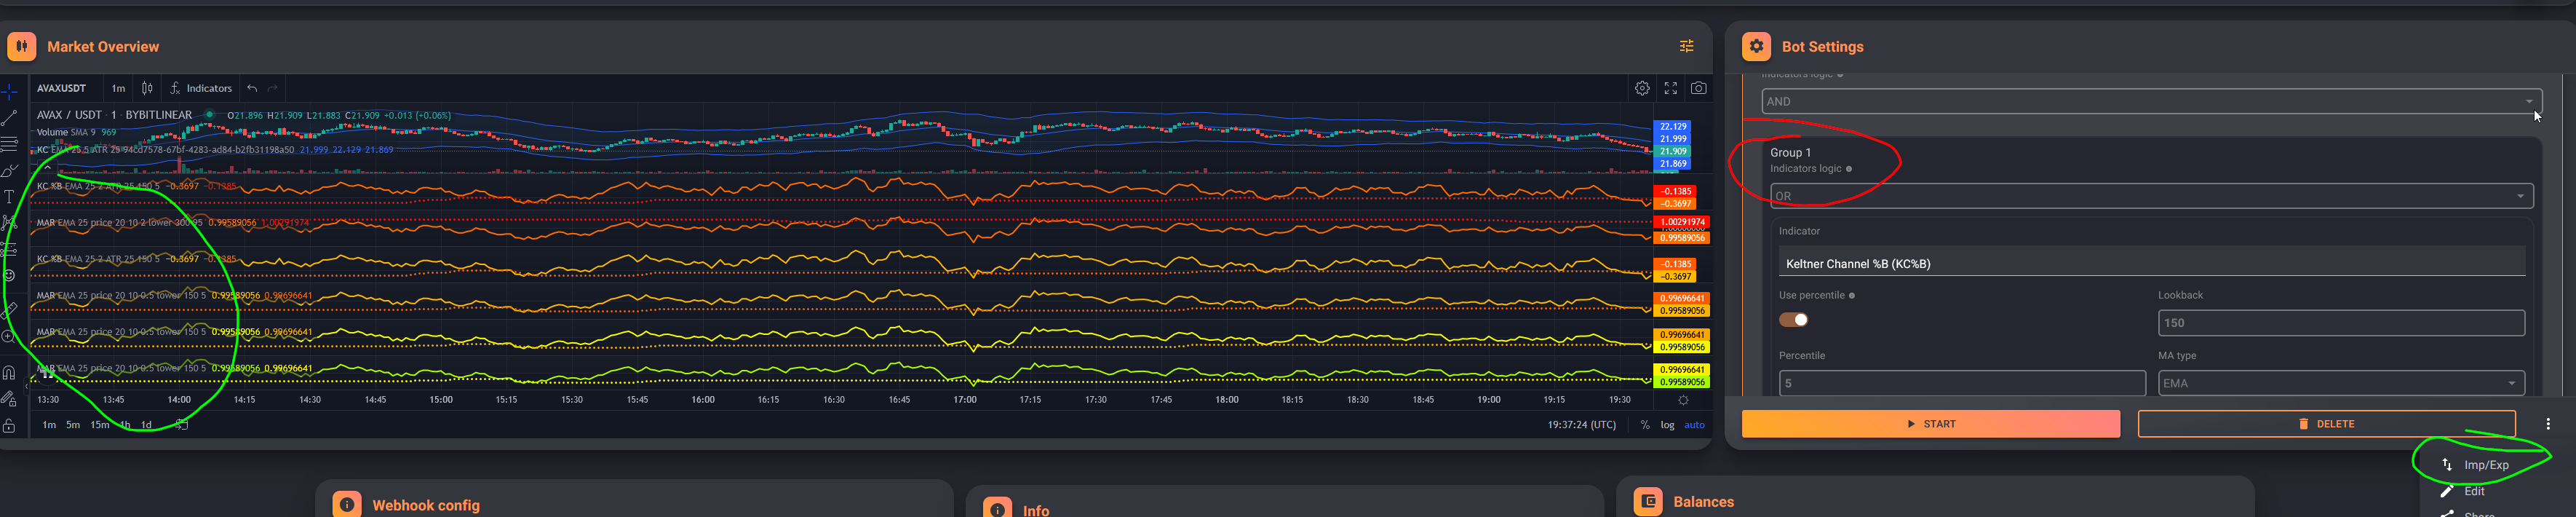The width and height of the screenshot is (2576, 517).
Task: Click the Volume SMA 9 legend
Action: coord(76,132)
